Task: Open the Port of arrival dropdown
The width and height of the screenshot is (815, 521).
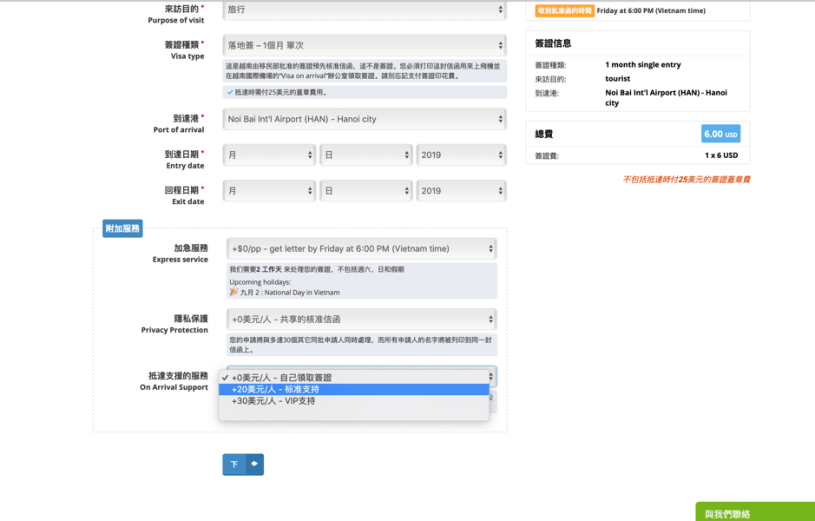Action: 364,119
